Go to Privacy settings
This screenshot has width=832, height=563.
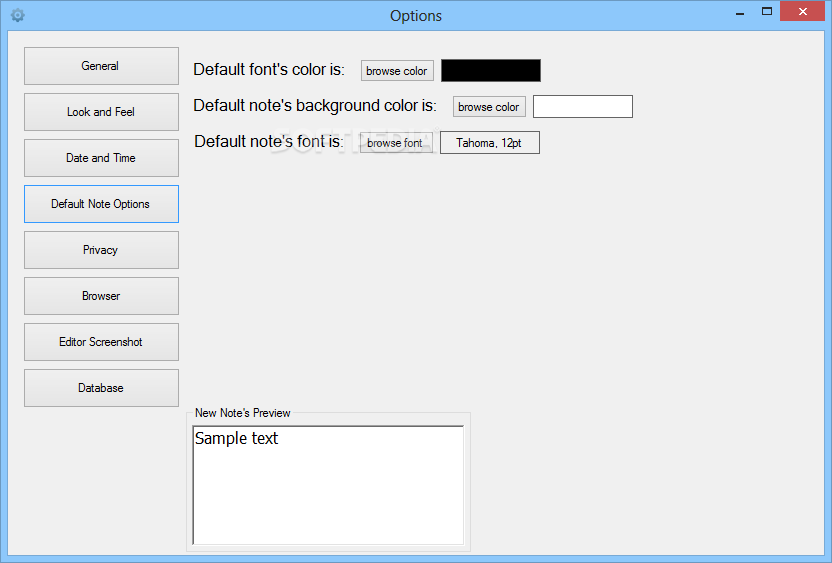(x=101, y=250)
